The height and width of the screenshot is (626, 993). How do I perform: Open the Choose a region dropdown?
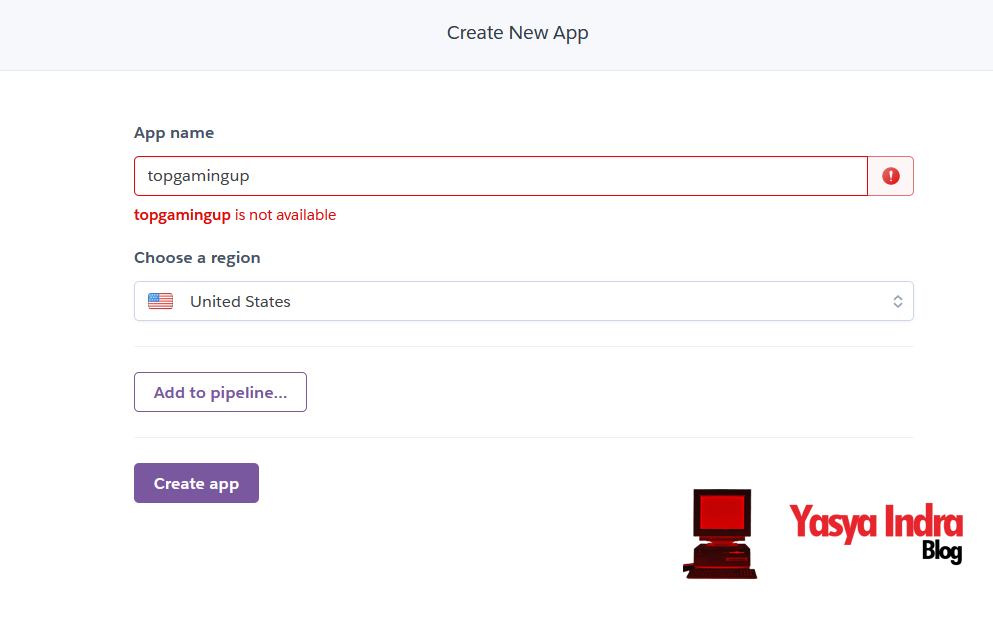524,301
